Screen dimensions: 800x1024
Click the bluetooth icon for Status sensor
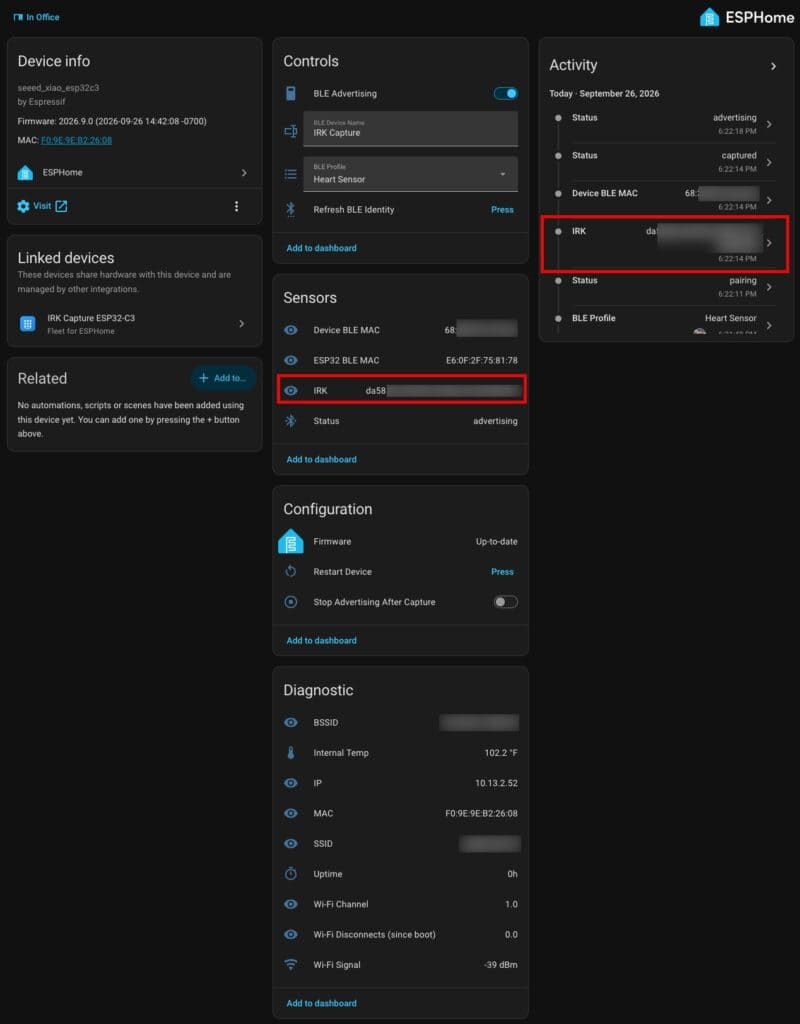(x=291, y=421)
